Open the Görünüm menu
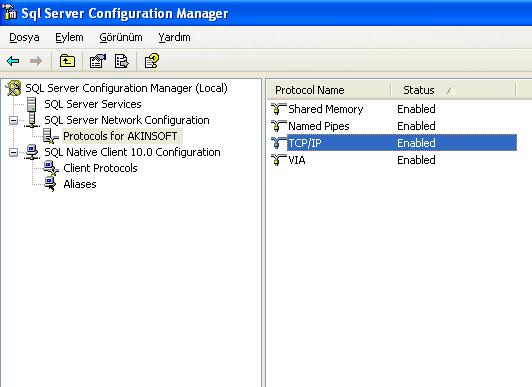Screen dimensions: 532x387 tap(121, 37)
